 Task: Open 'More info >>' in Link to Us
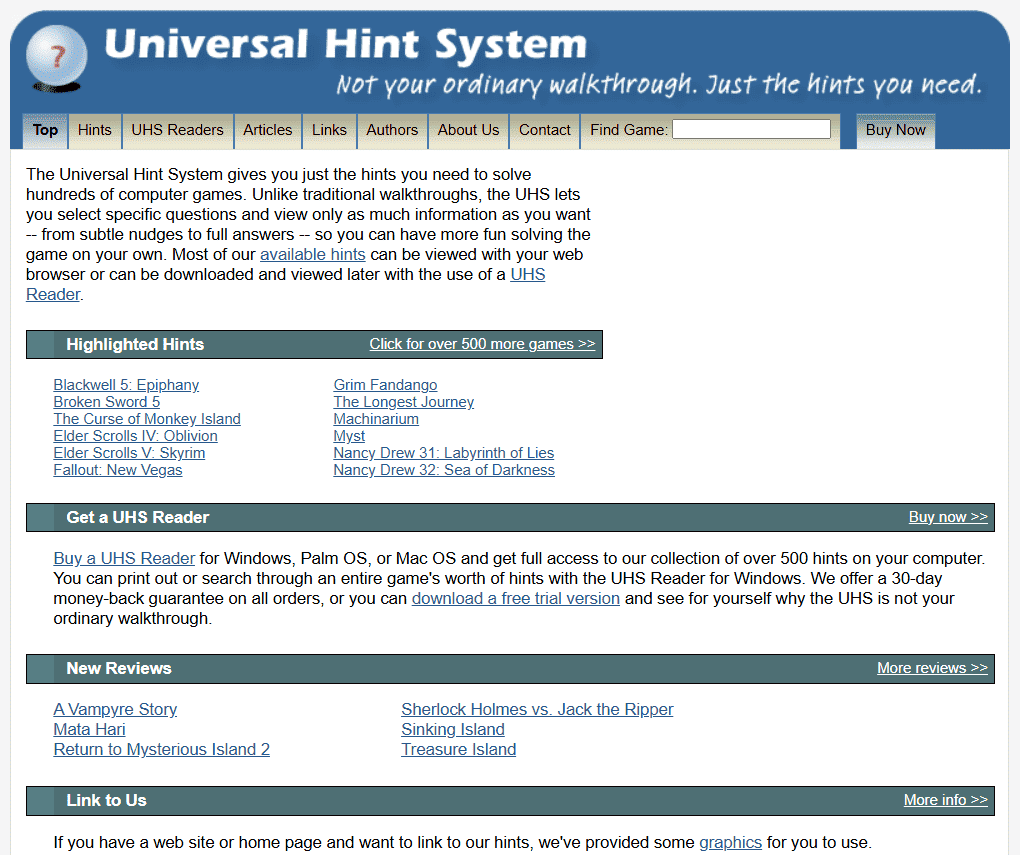pyautogui.click(x=945, y=800)
